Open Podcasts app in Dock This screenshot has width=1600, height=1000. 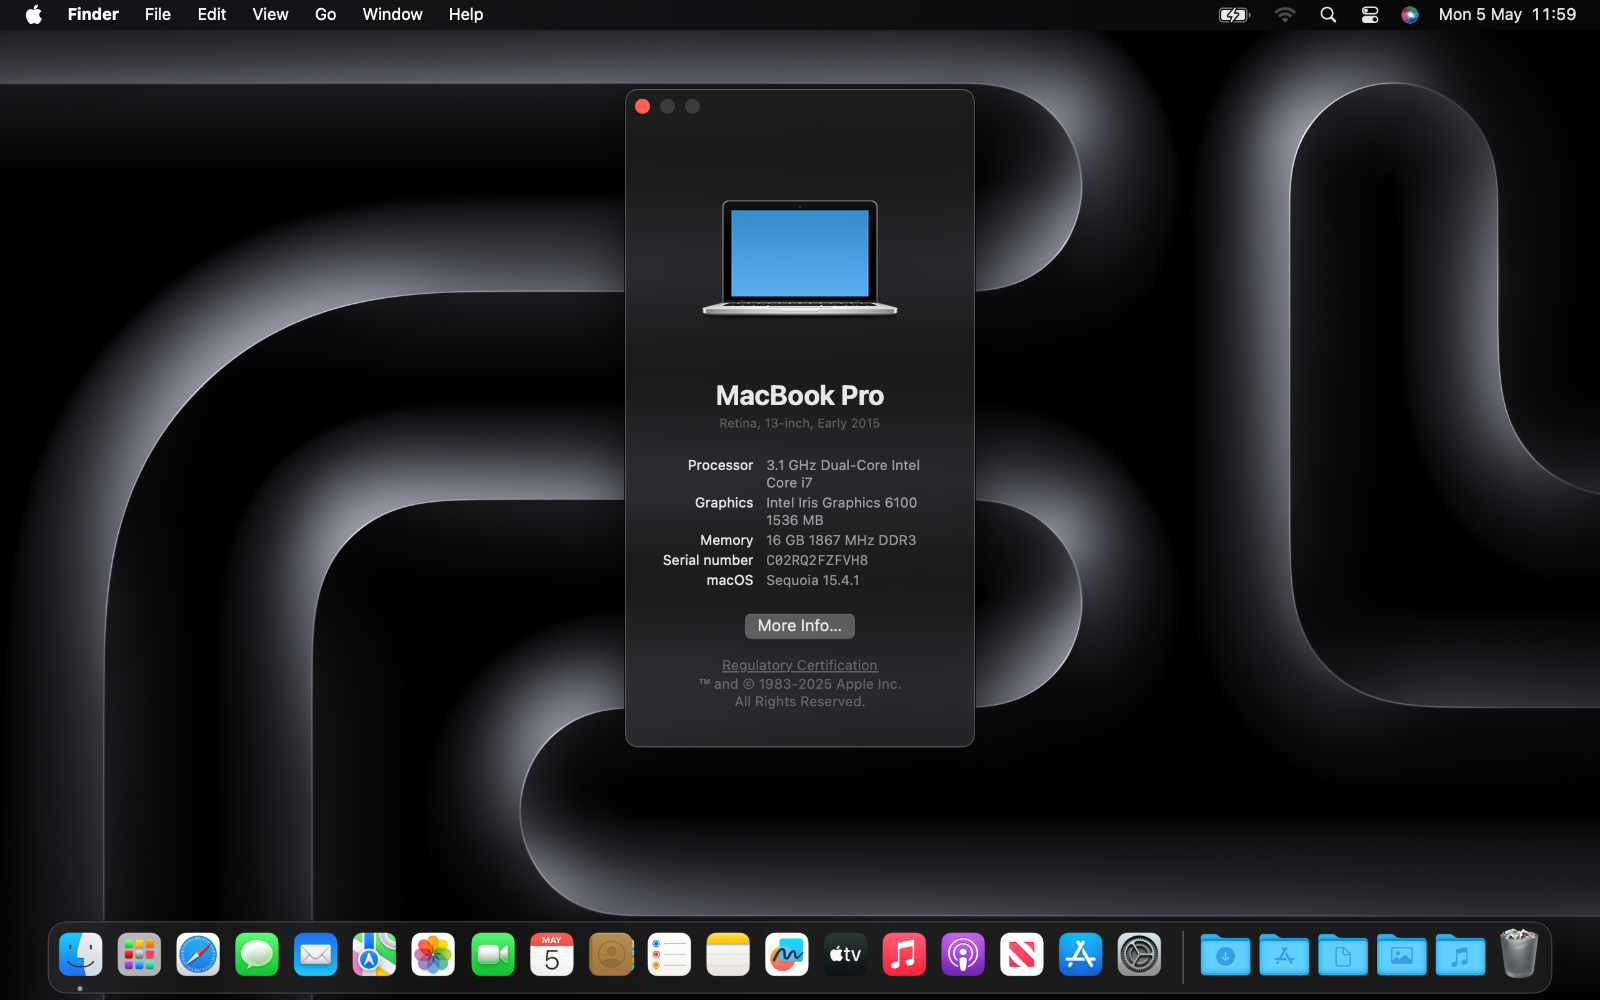[x=963, y=955]
